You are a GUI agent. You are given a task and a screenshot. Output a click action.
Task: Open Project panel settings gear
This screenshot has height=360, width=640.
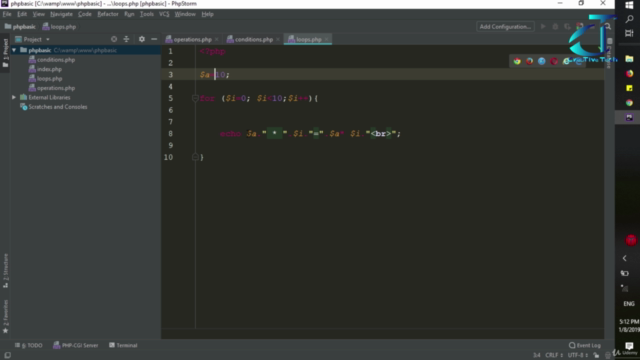pyautogui.click(x=142, y=39)
